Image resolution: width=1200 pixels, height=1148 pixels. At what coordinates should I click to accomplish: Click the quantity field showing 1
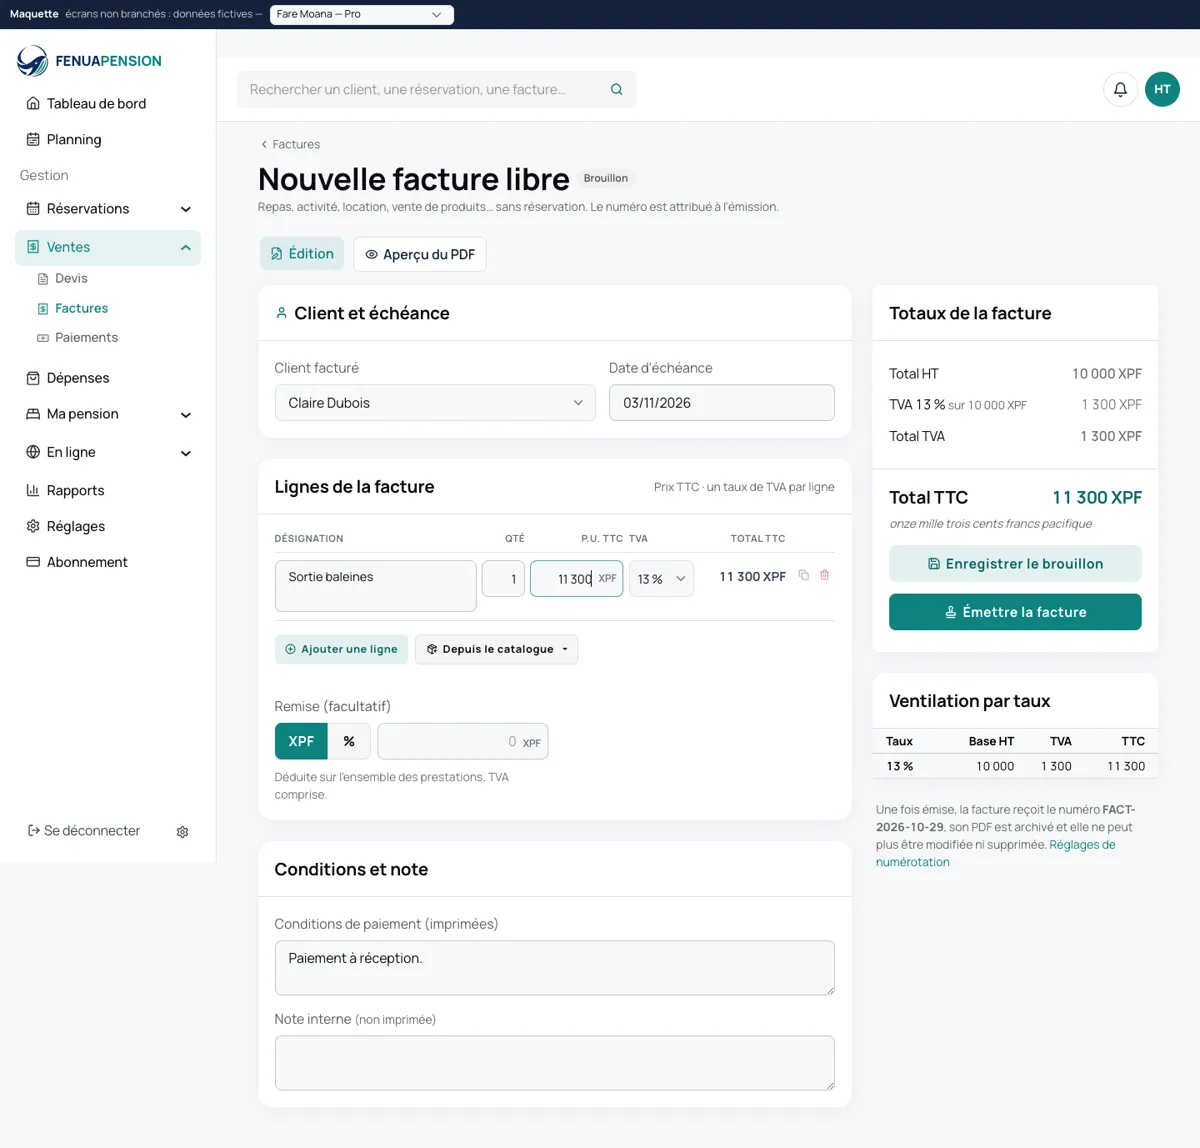503,579
